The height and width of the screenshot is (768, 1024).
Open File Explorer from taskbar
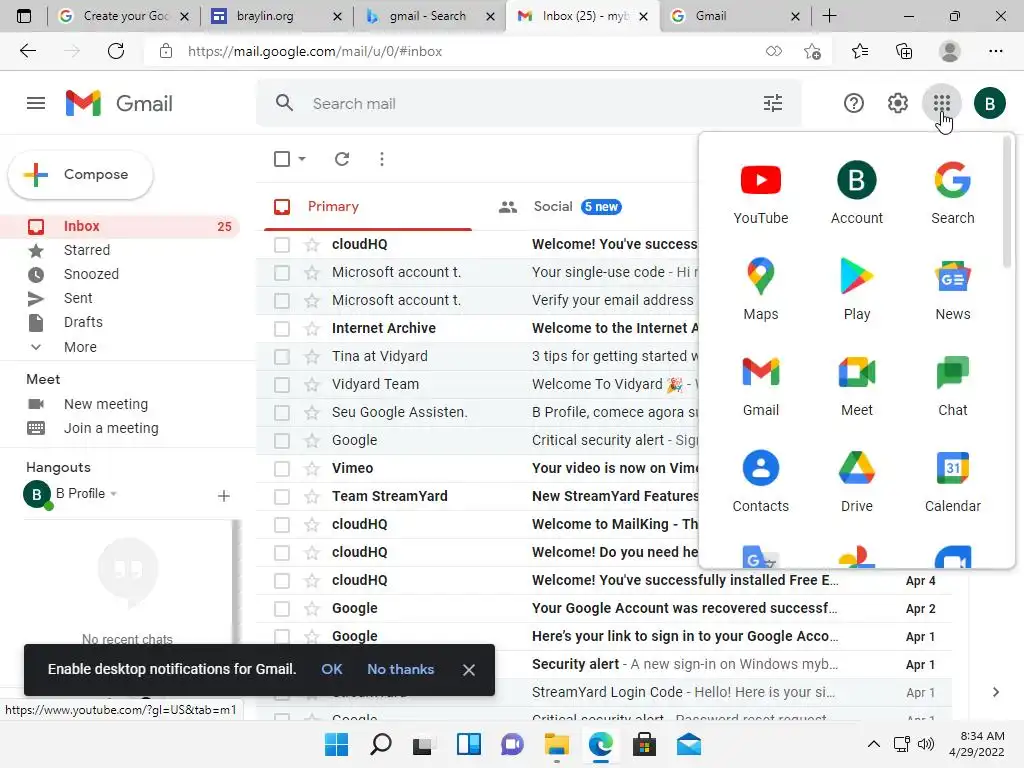point(556,744)
